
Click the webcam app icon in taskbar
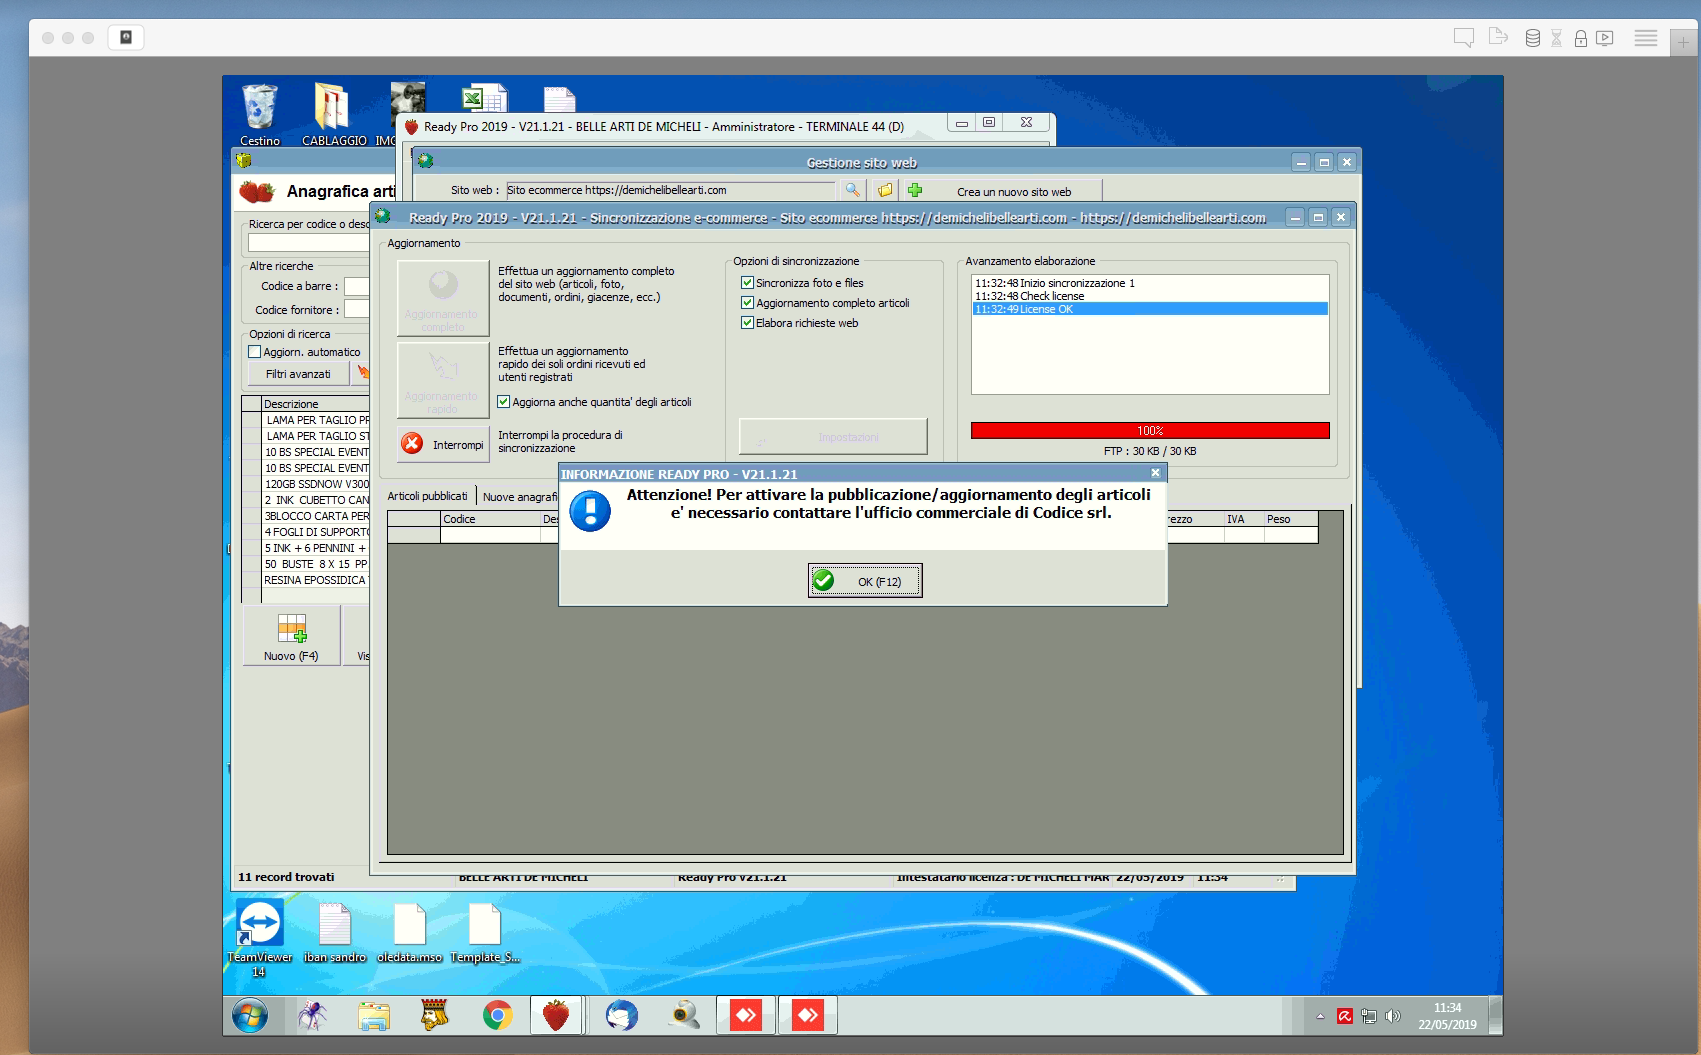coord(685,1016)
